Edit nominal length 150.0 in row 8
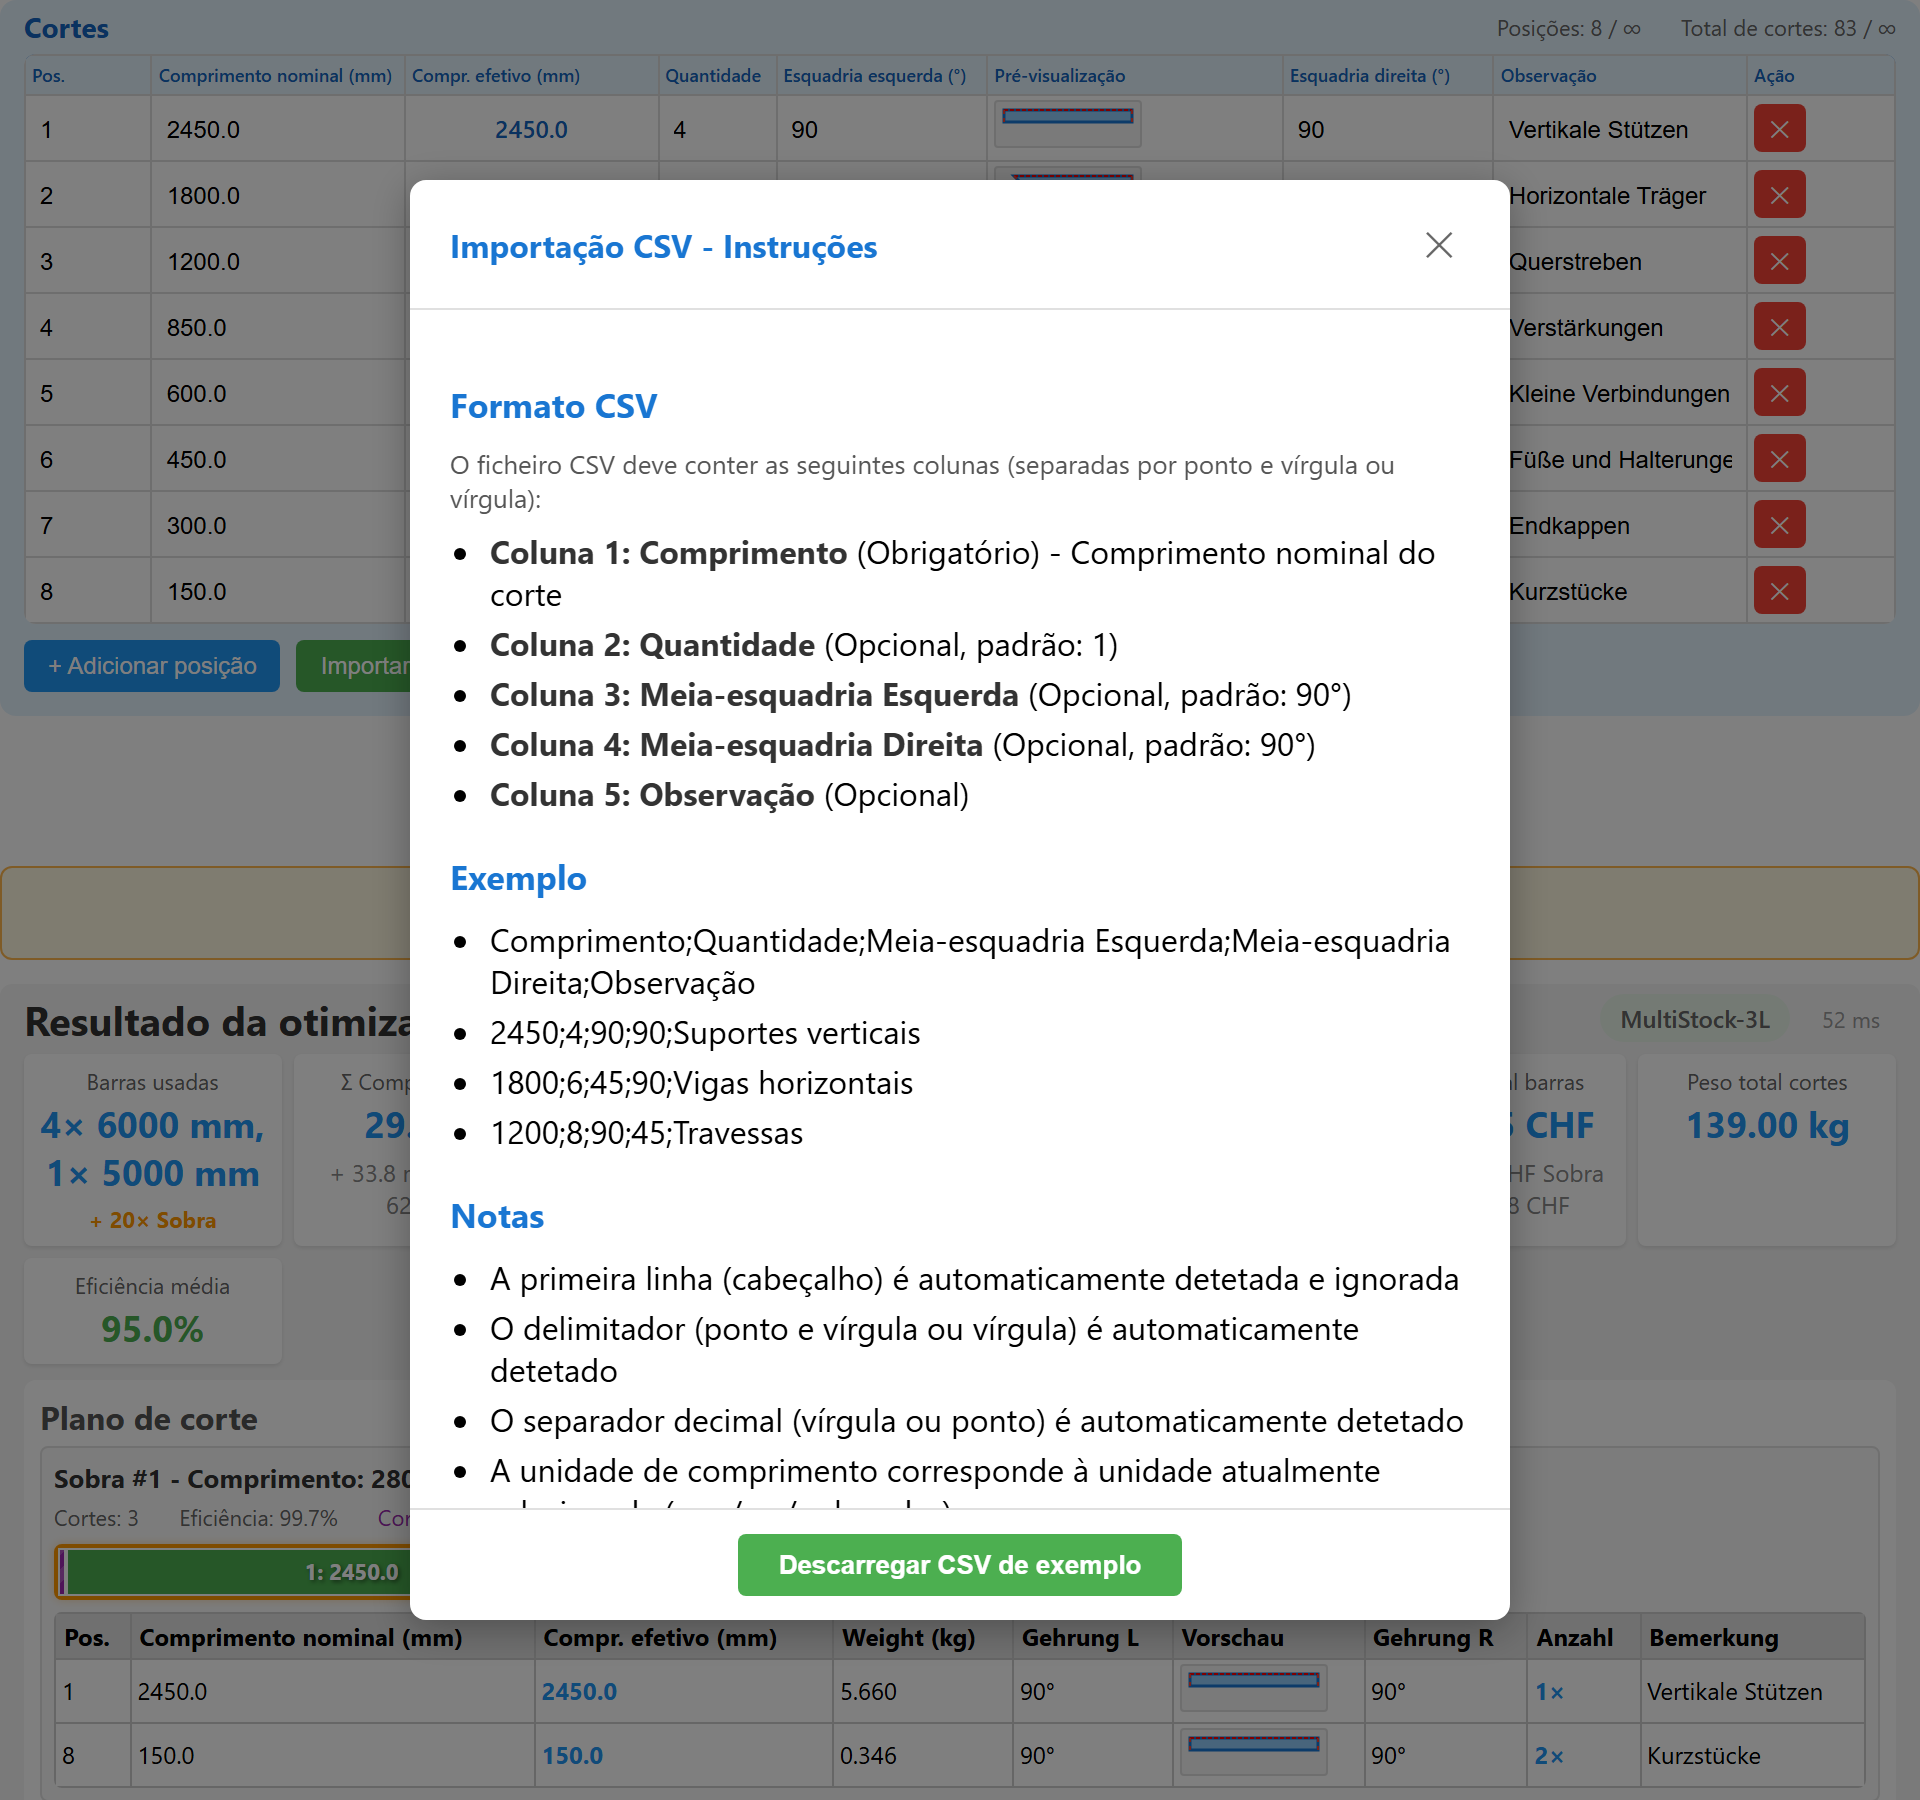This screenshot has width=1920, height=1800. tap(278, 592)
